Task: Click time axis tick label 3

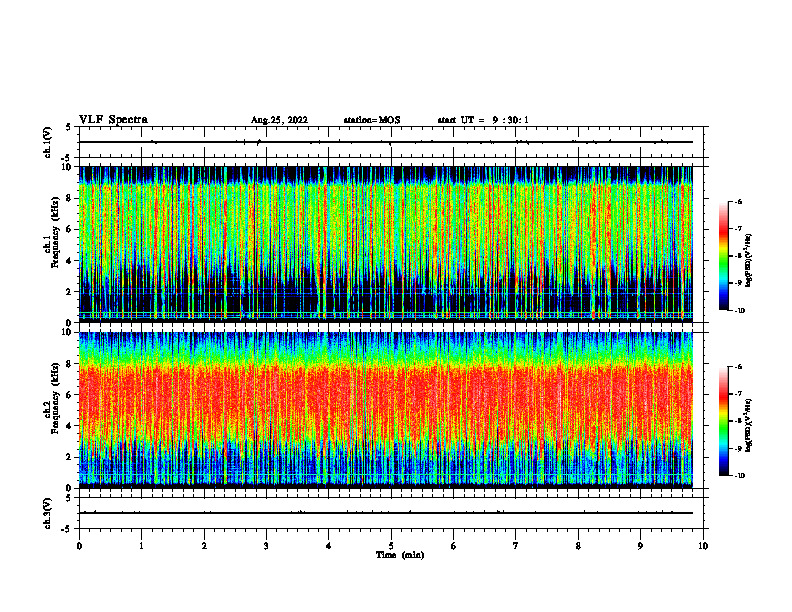Action: click(266, 546)
